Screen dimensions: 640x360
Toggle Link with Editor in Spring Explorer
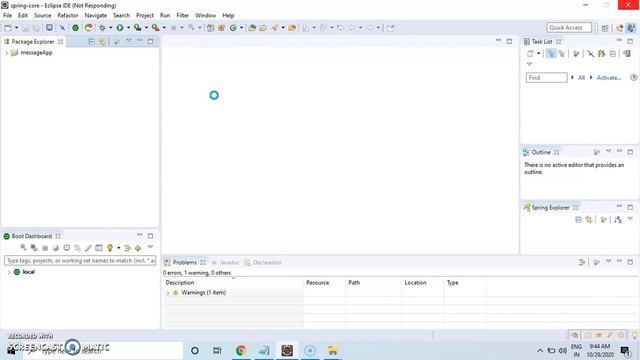tap(589, 220)
